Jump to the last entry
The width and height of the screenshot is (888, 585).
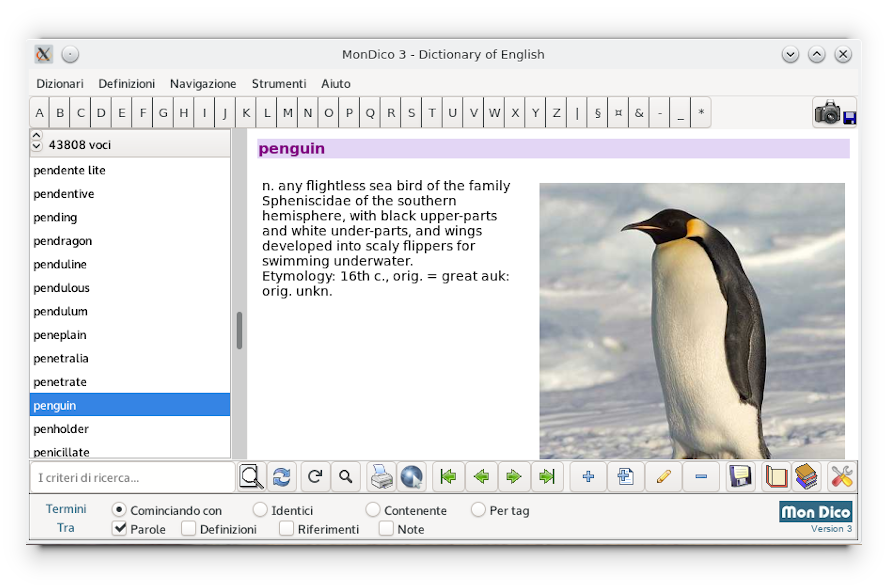[x=547, y=477]
